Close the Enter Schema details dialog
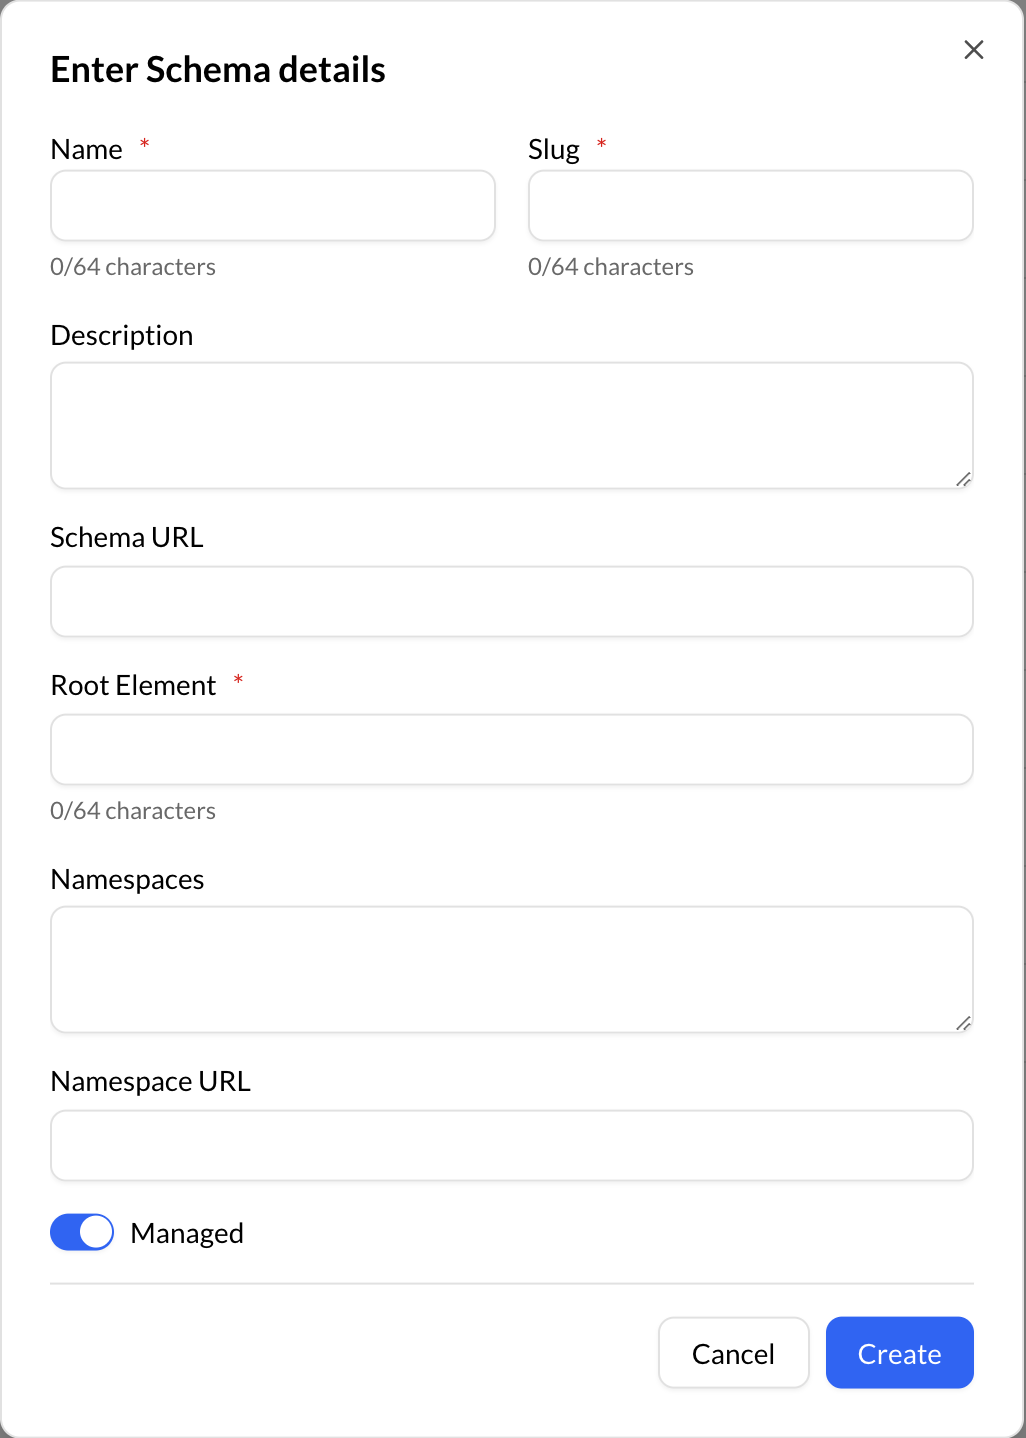The height and width of the screenshot is (1438, 1026). (974, 50)
